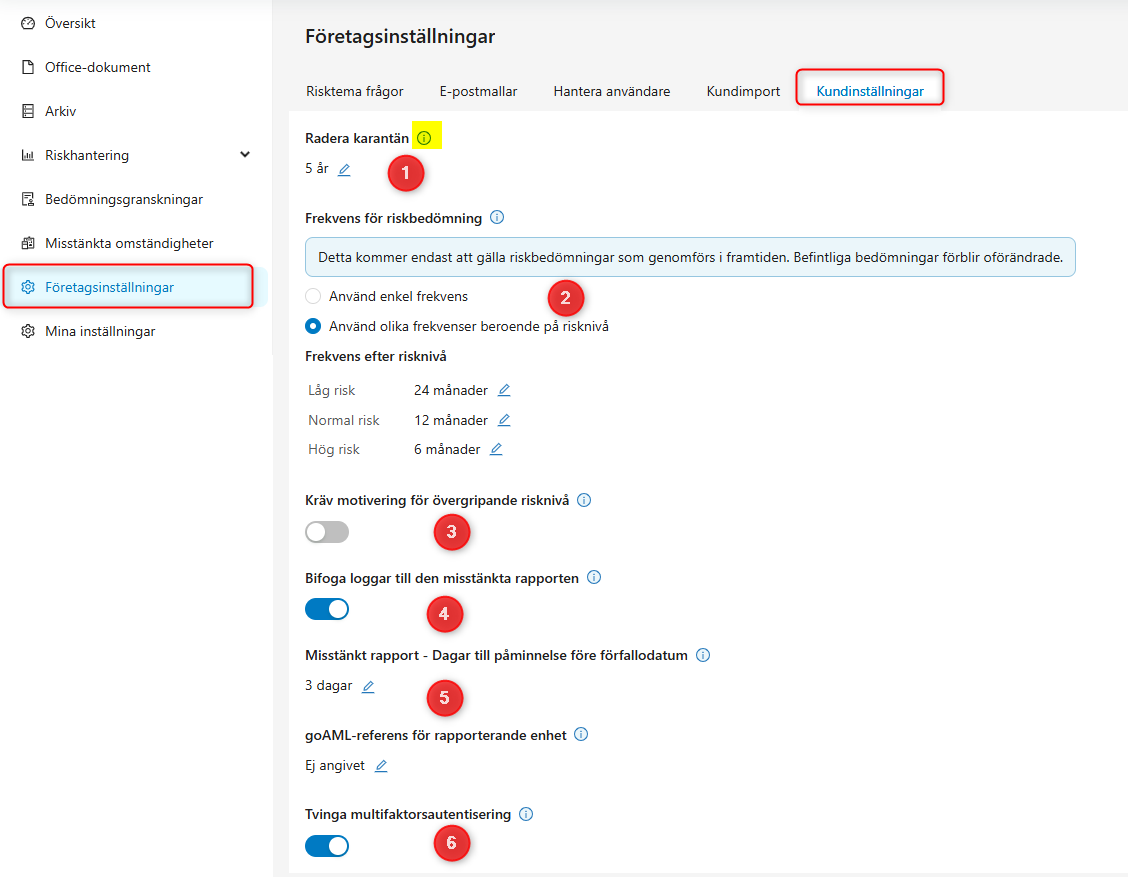Go to Arkiv in the sidebar
1128x877 pixels.
(x=60, y=111)
